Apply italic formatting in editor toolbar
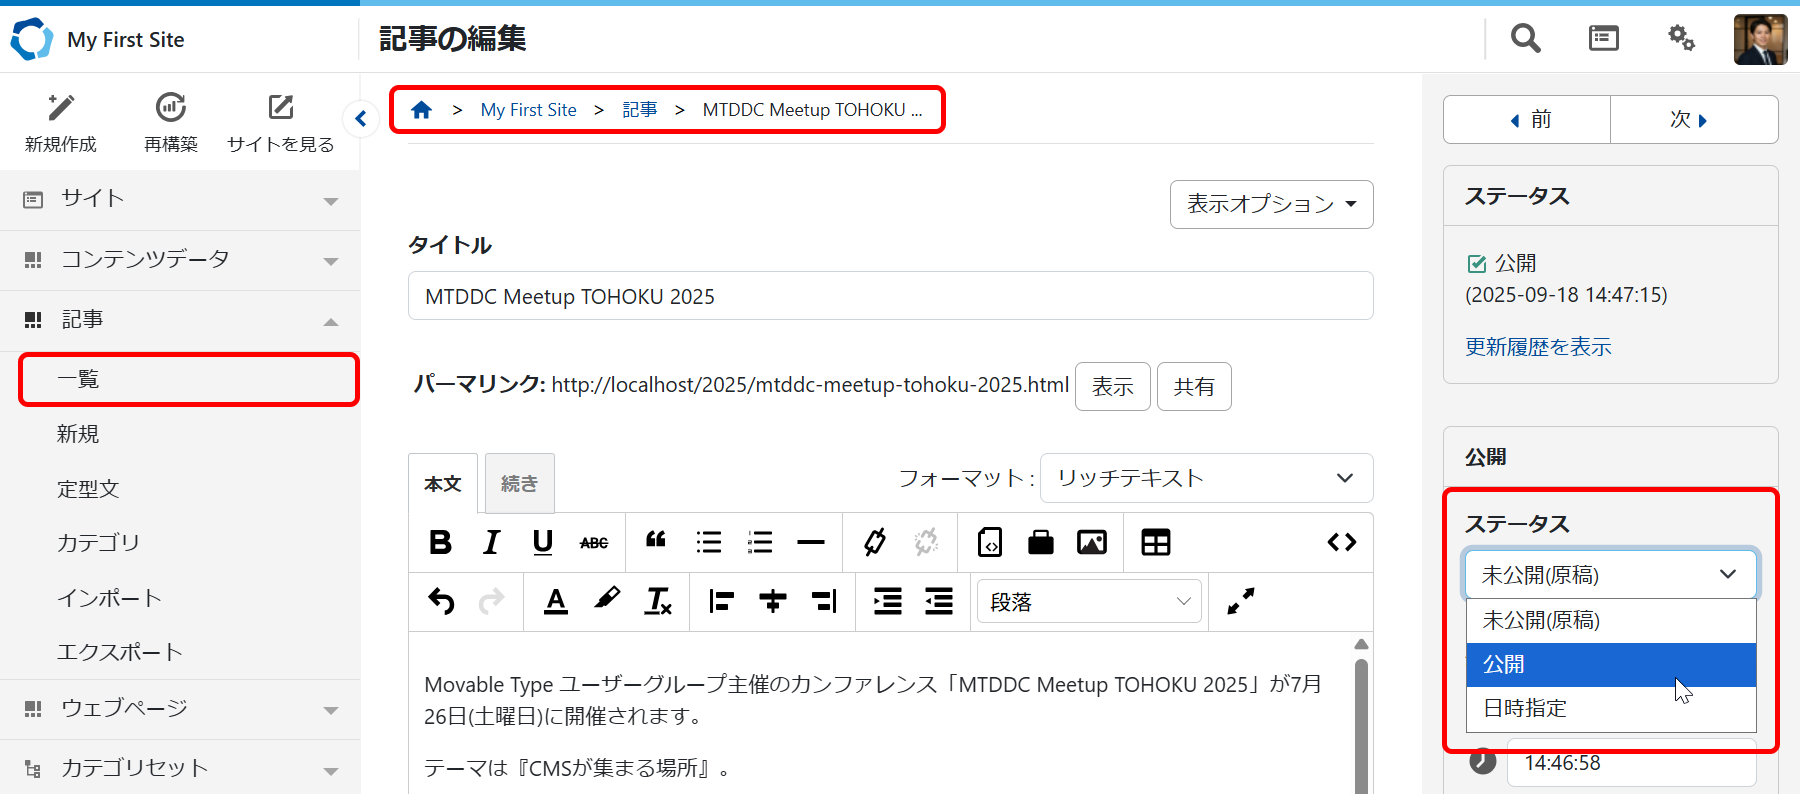This screenshot has height=794, width=1800. click(x=491, y=542)
